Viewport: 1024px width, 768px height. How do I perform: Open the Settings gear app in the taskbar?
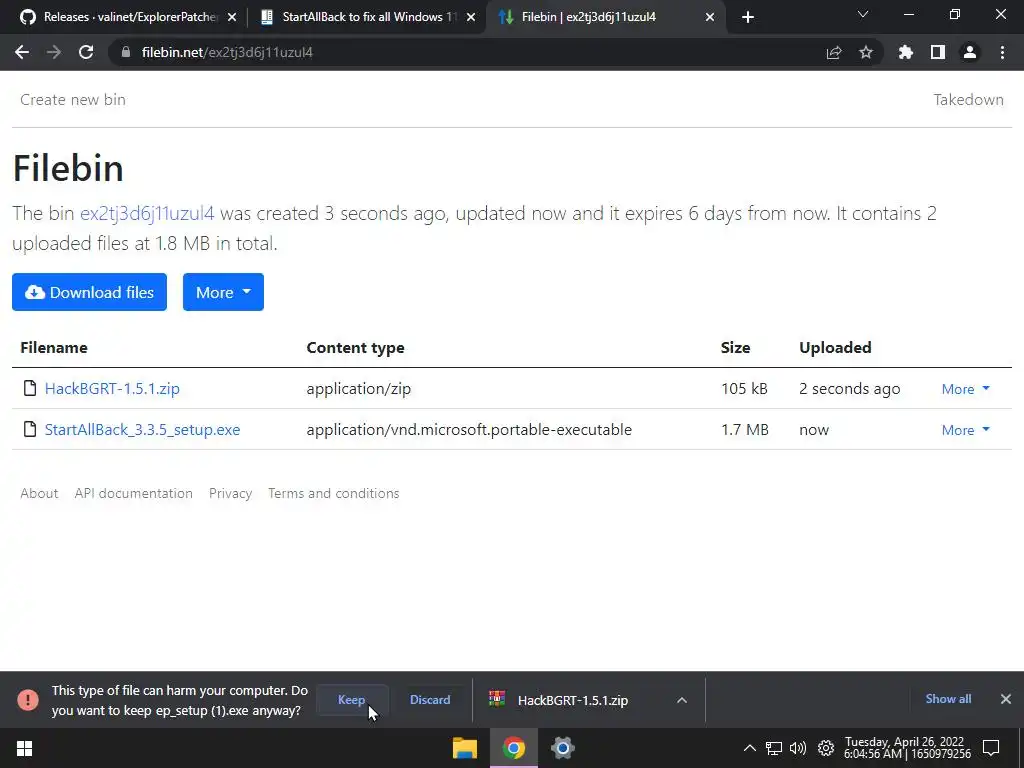pos(562,748)
